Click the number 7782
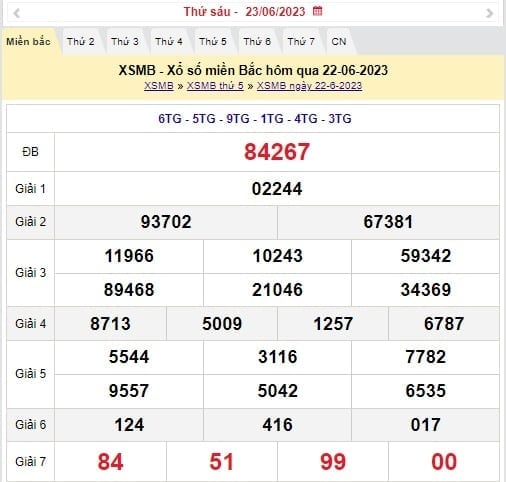This screenshot has width=506, height=482. [x=426, y=357]
